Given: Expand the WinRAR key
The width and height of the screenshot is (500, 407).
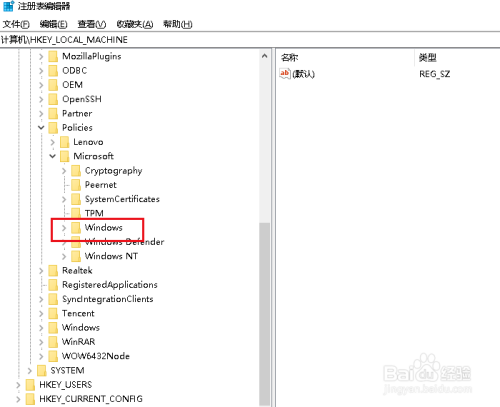Looking at the screenshot, I should pos(41,342).
